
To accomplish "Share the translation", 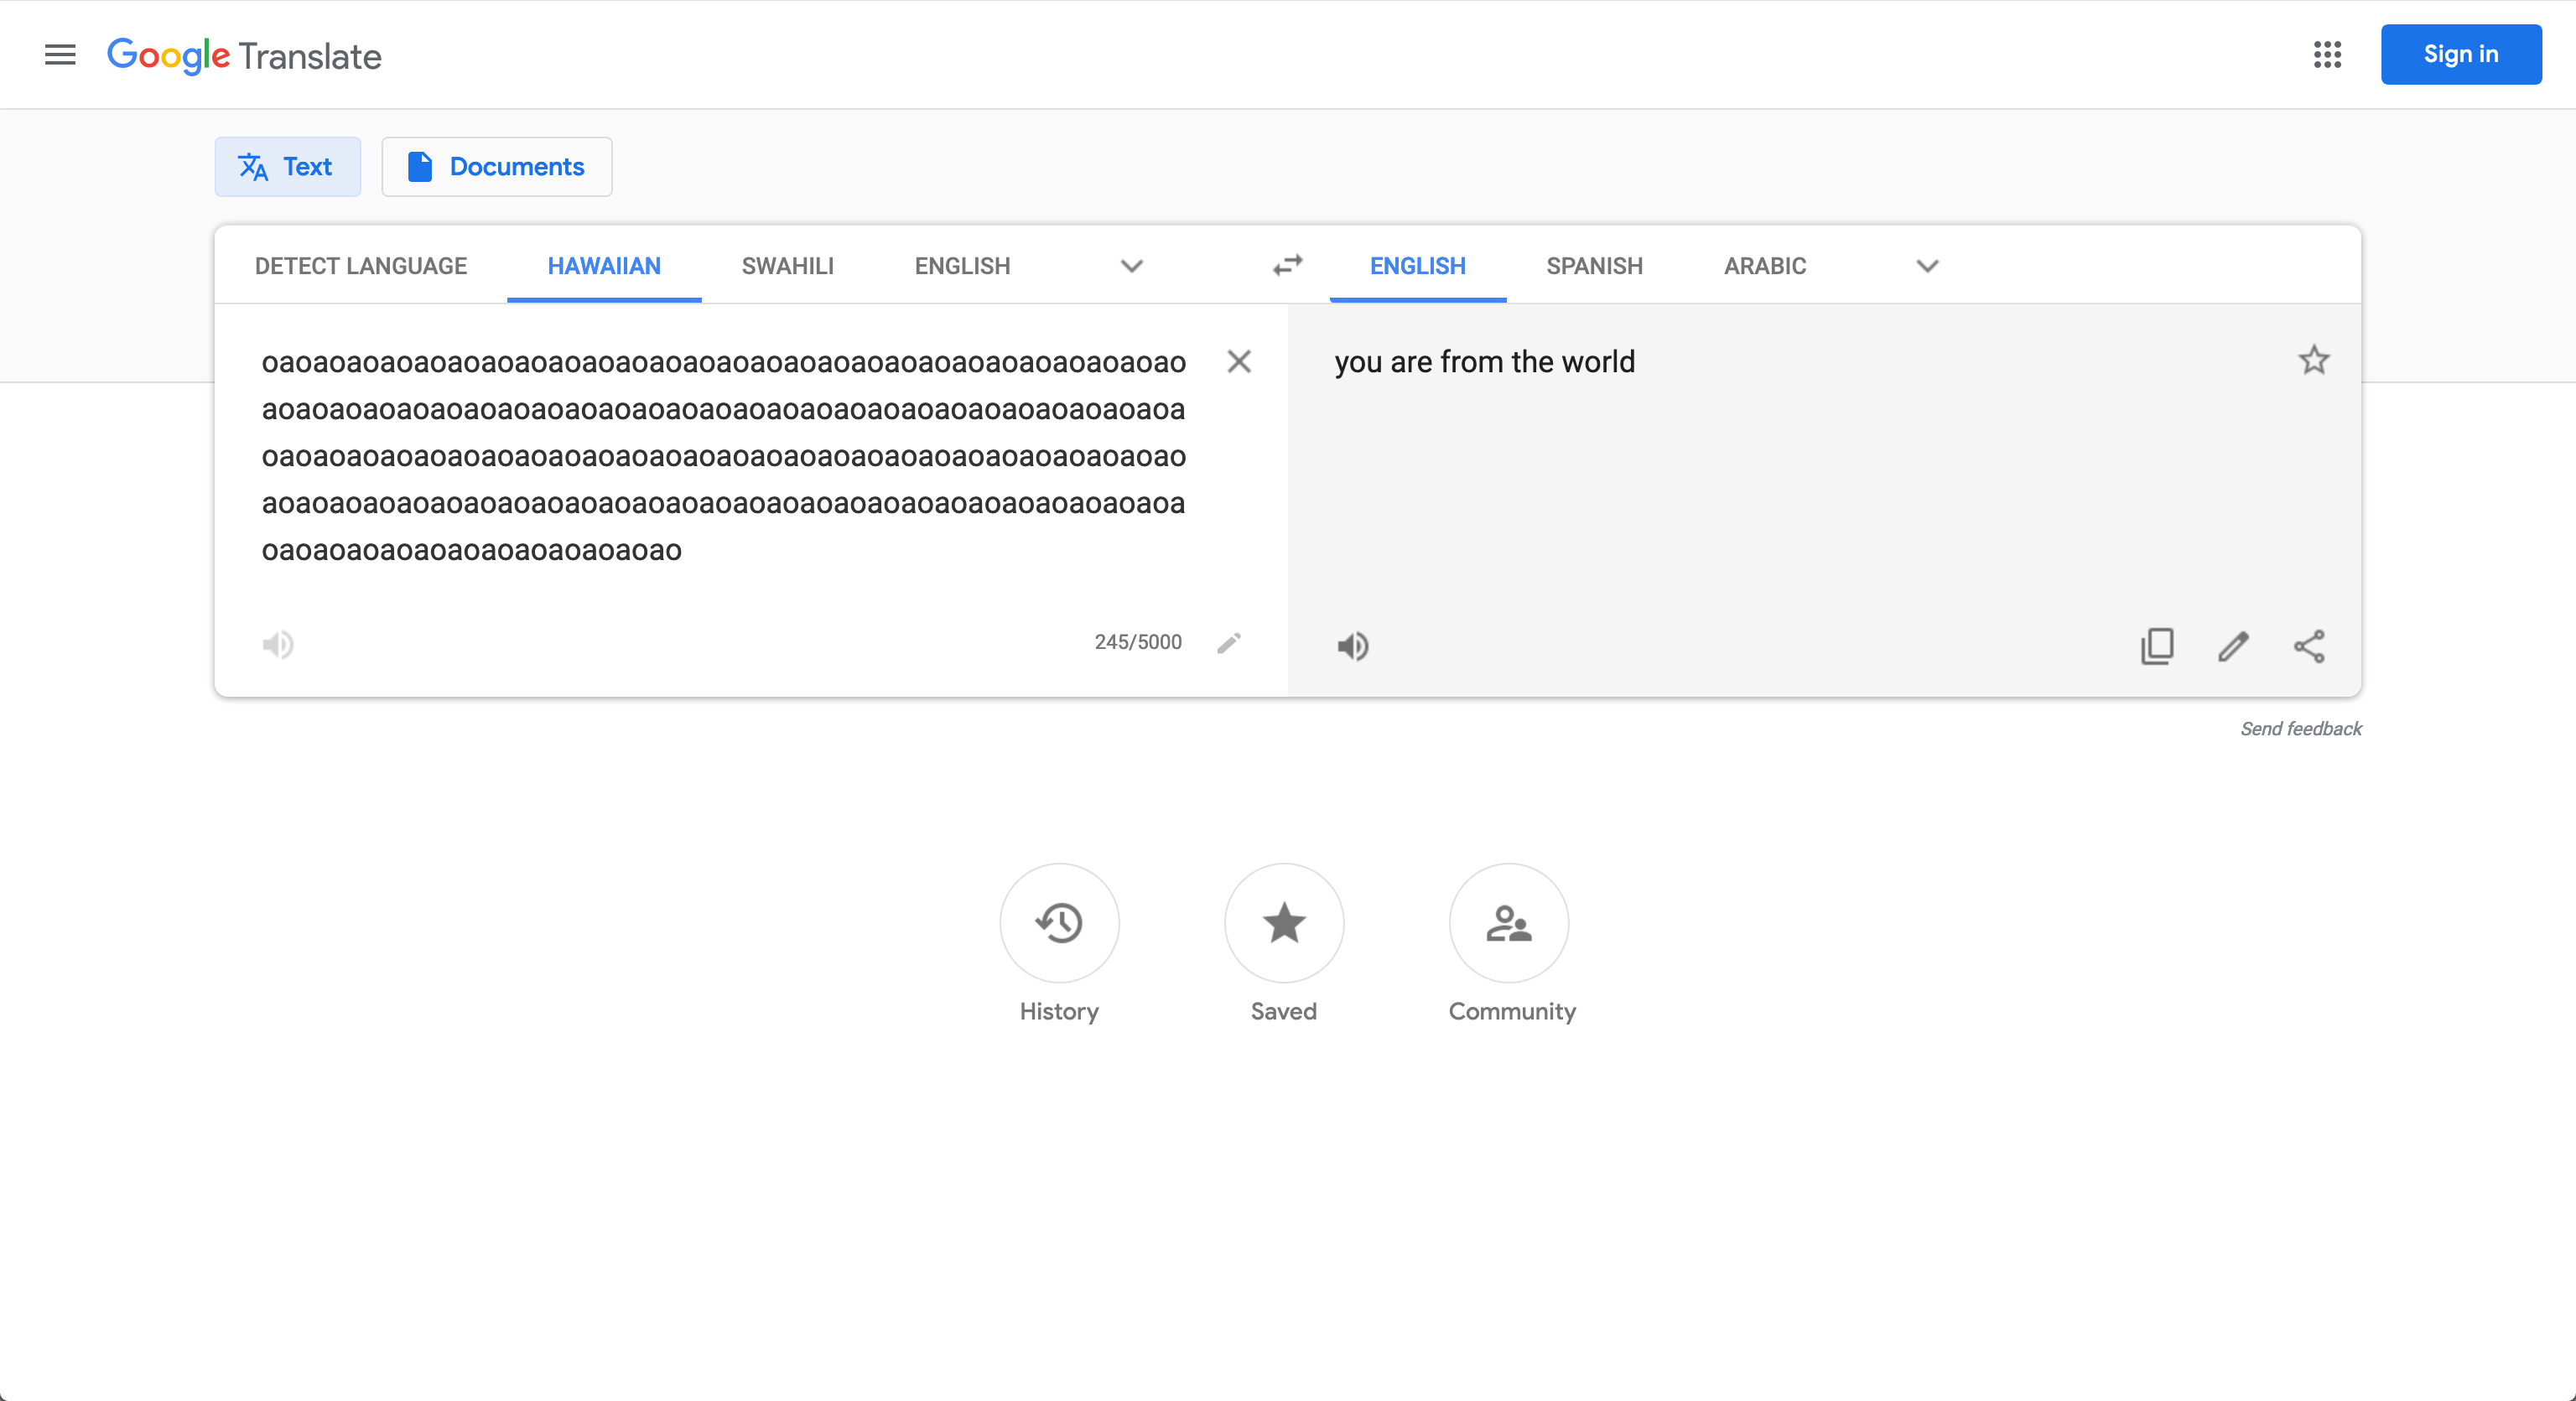I will (x=2309, y=646).
